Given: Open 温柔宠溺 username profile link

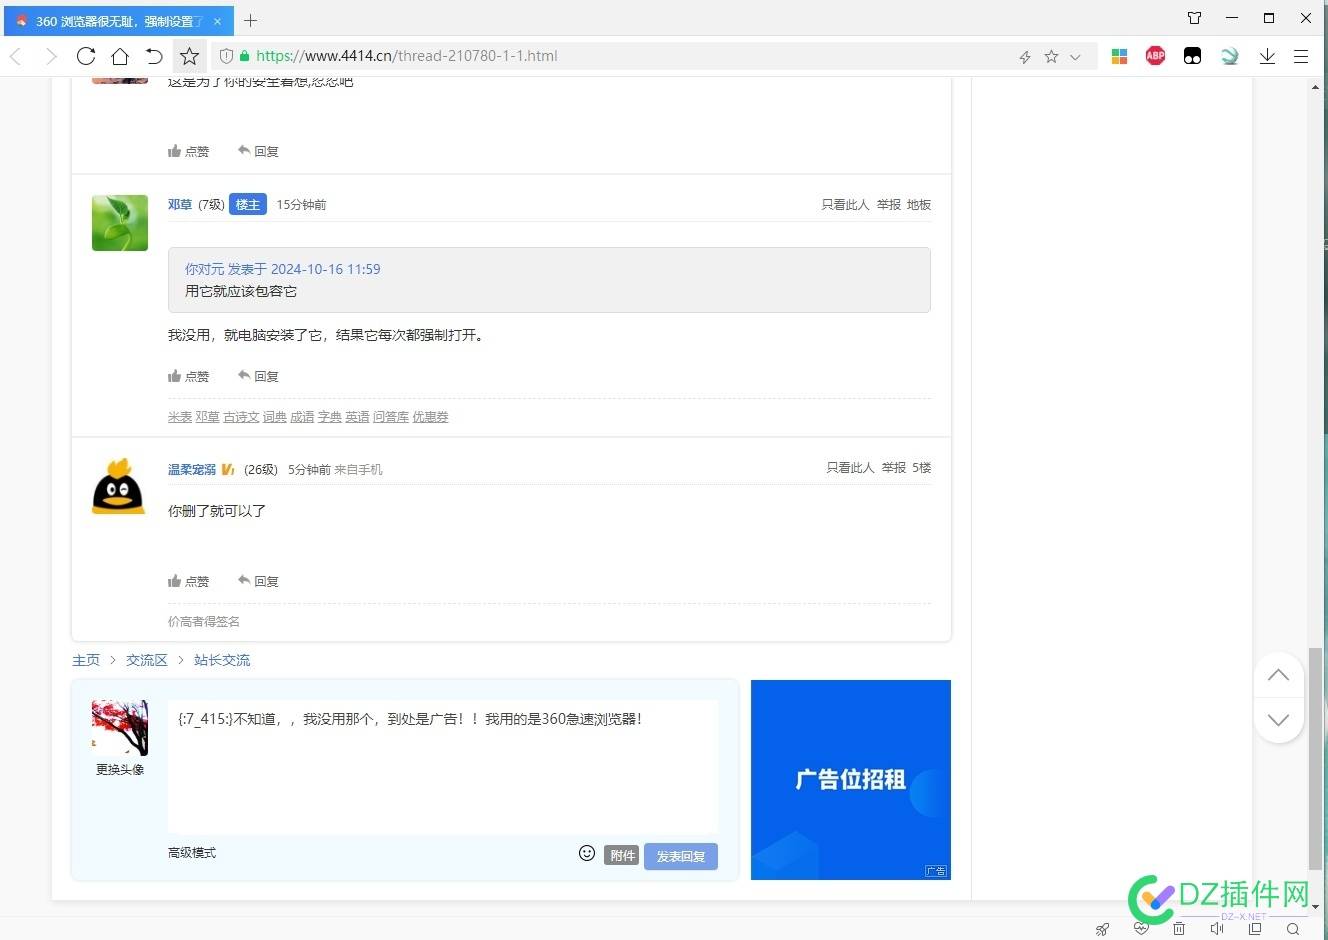Looking at the screenshot, I should pos(192,469).
